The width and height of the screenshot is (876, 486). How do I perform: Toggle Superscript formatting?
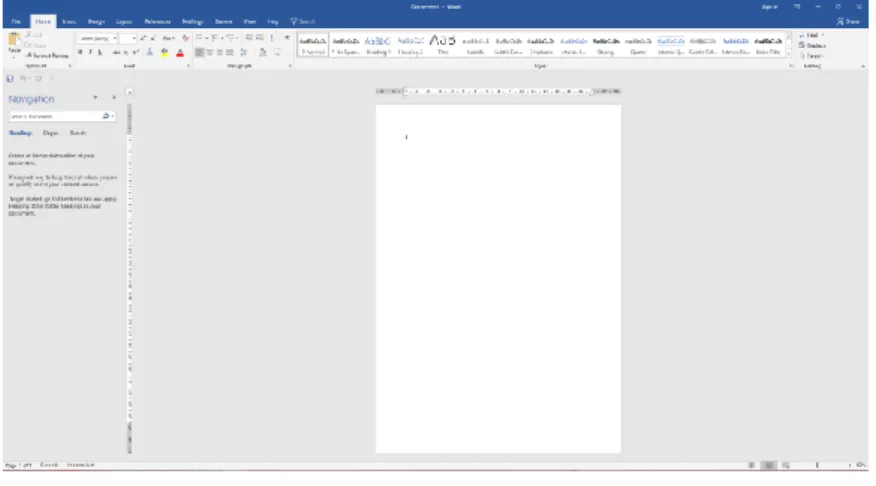point(135,52)
